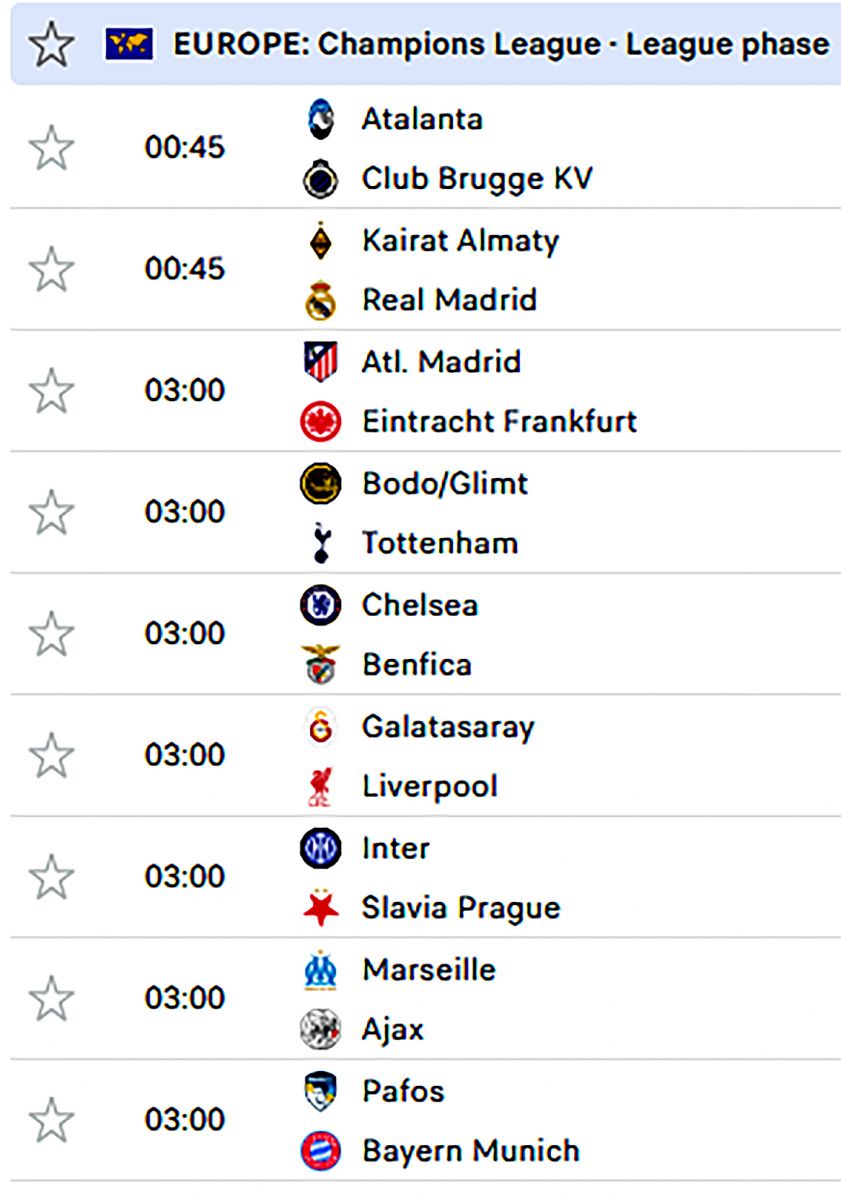The width and height of the screenshot is (841, 1200).
Task: Click the Liverpool club crest
Action: pyautogui.click(x=321, y=787)
